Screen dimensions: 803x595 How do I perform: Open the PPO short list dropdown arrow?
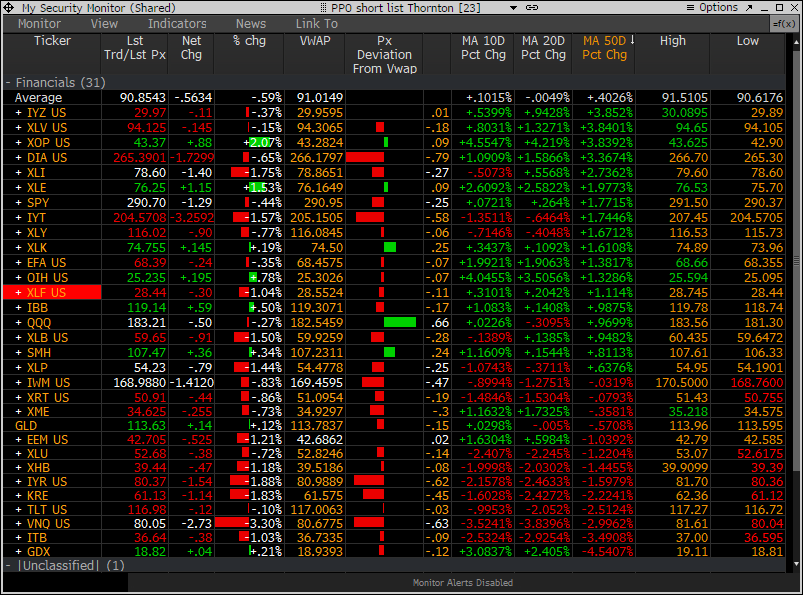[x=513, y=8]
